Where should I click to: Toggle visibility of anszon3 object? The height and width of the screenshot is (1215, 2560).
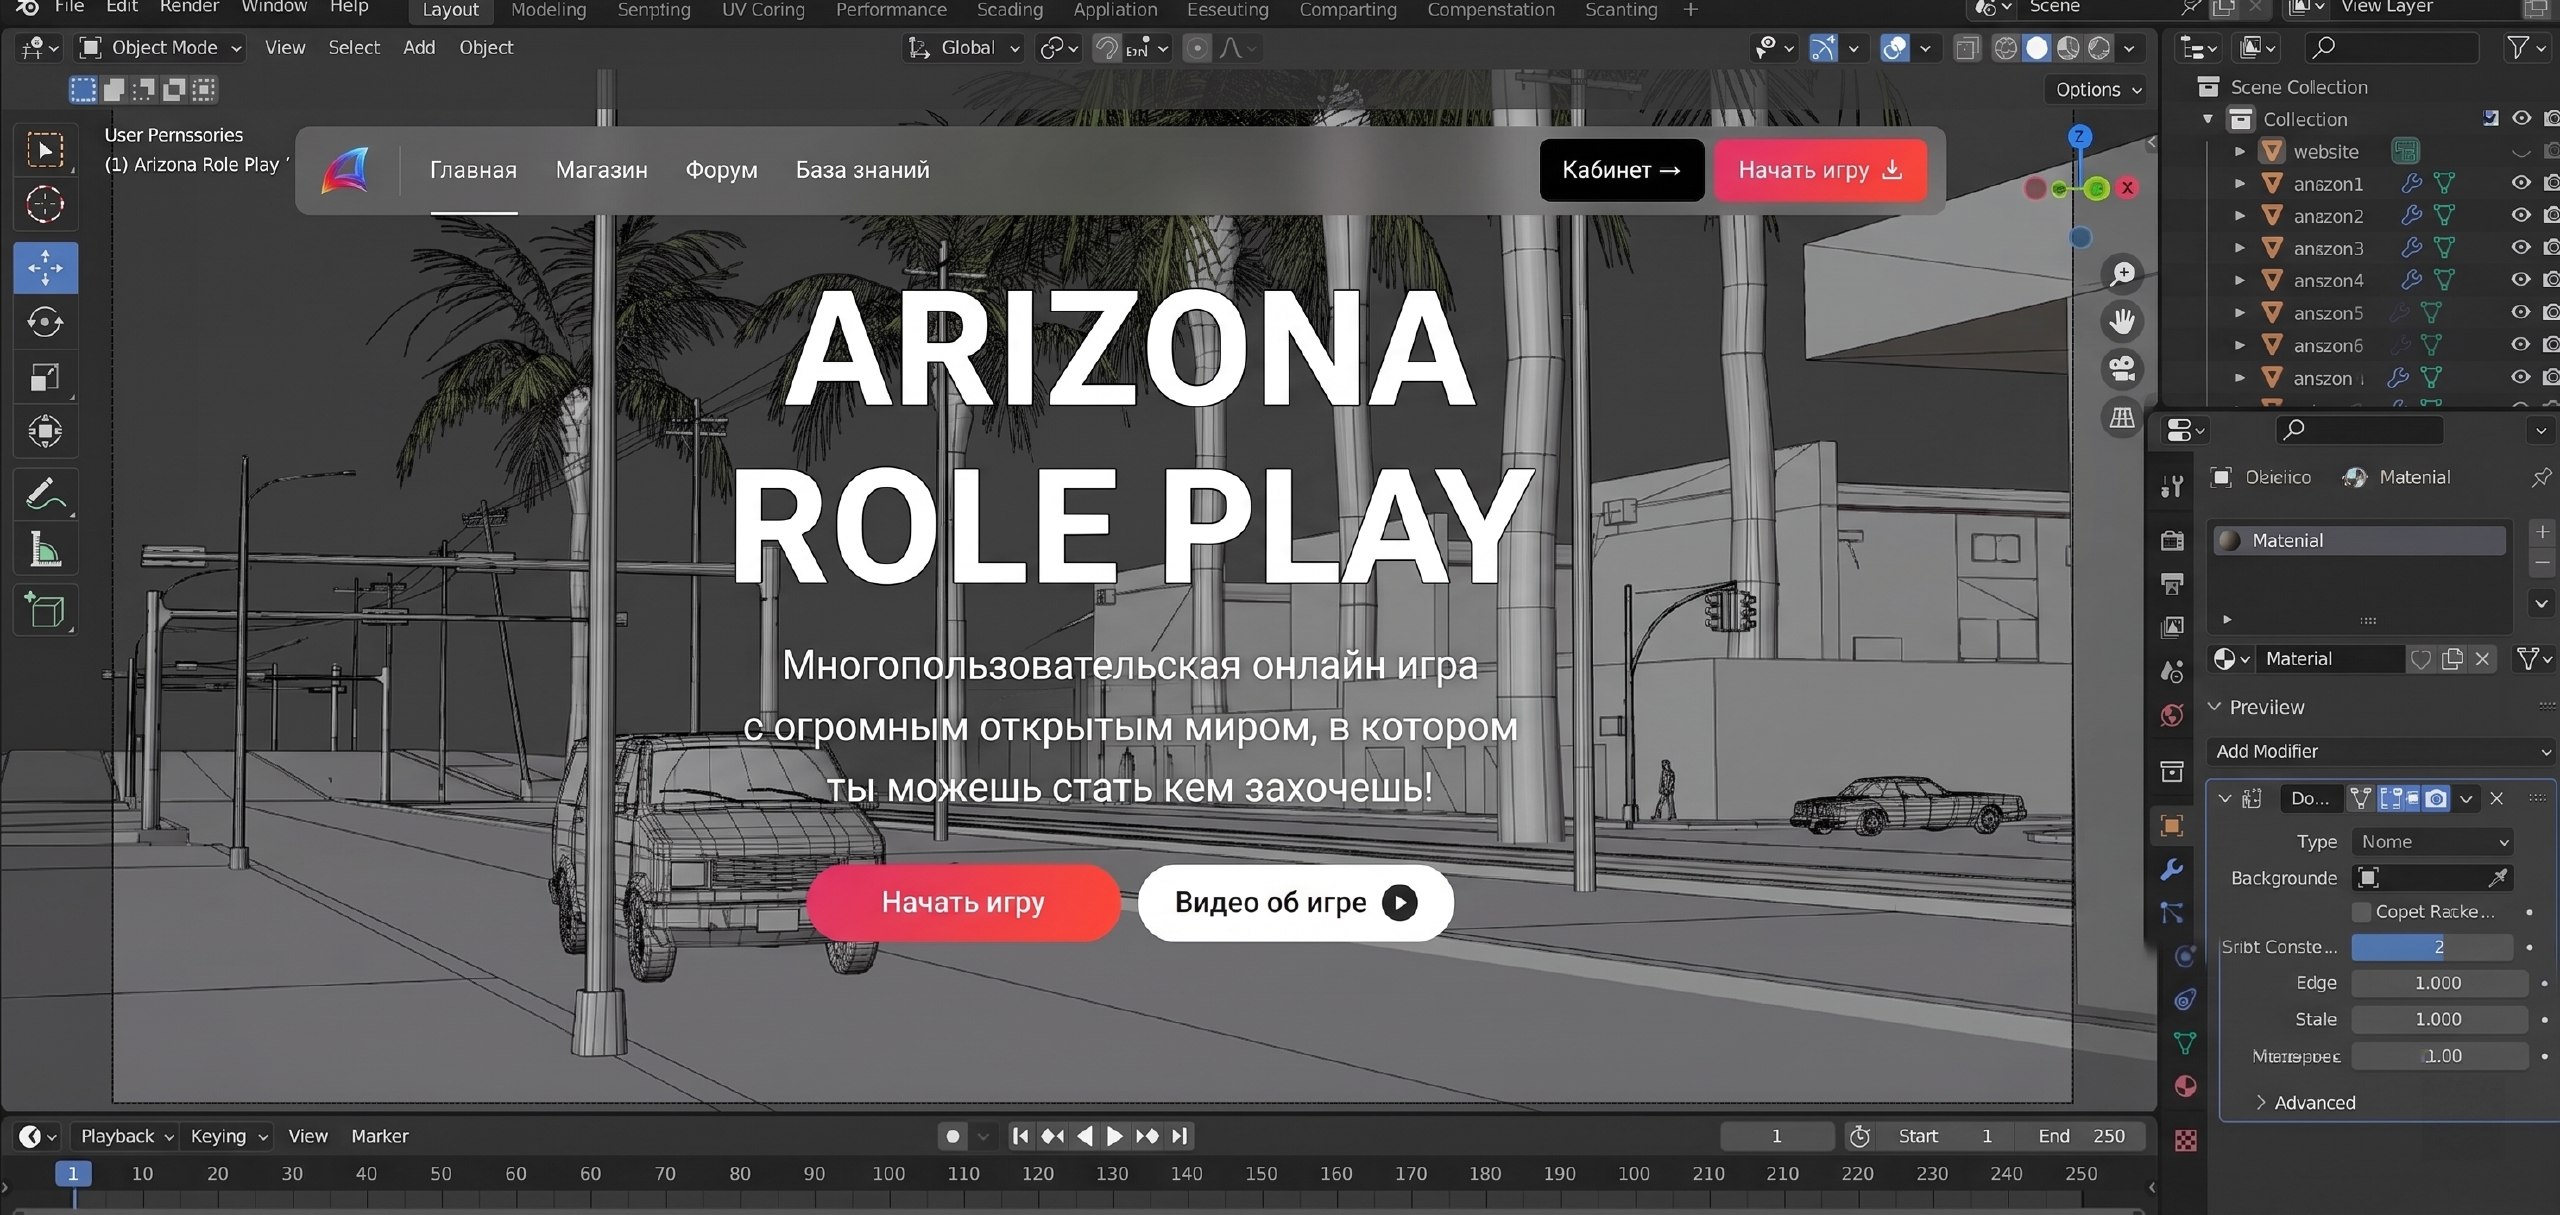(2521, 247)
